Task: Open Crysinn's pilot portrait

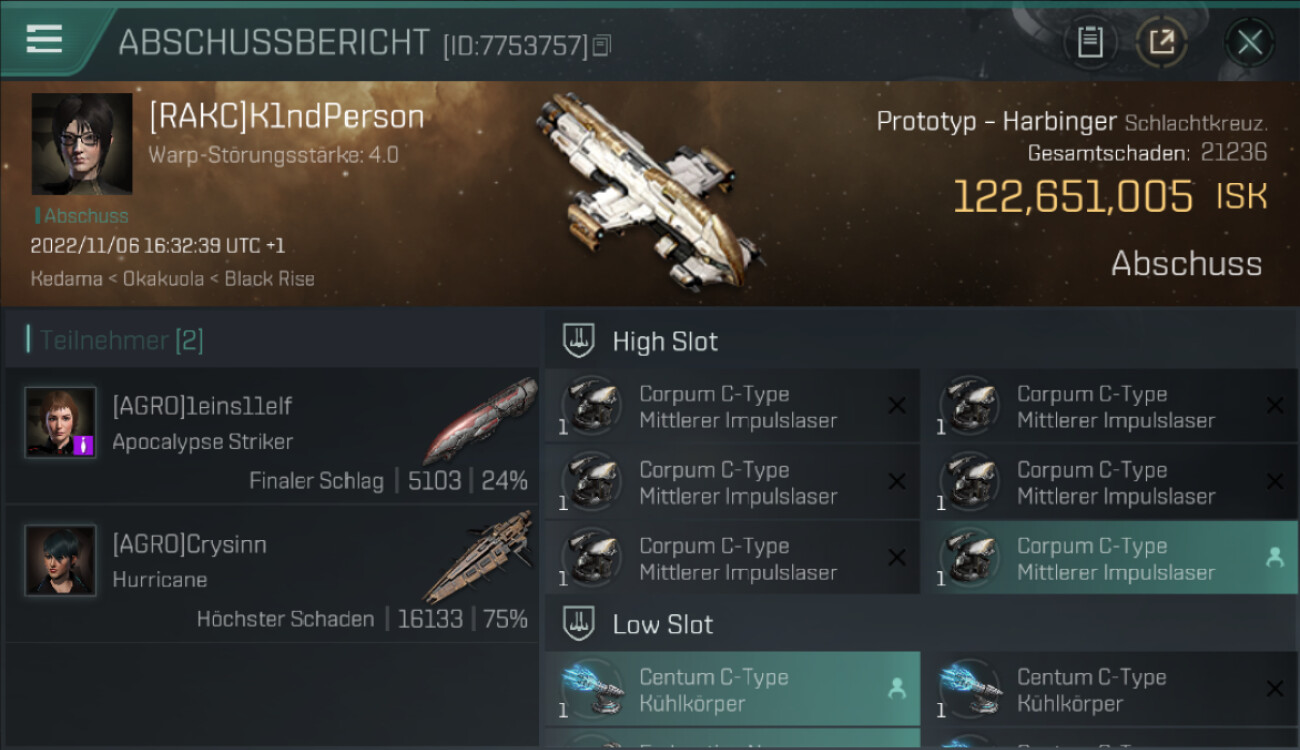Action: pos(61,560)
